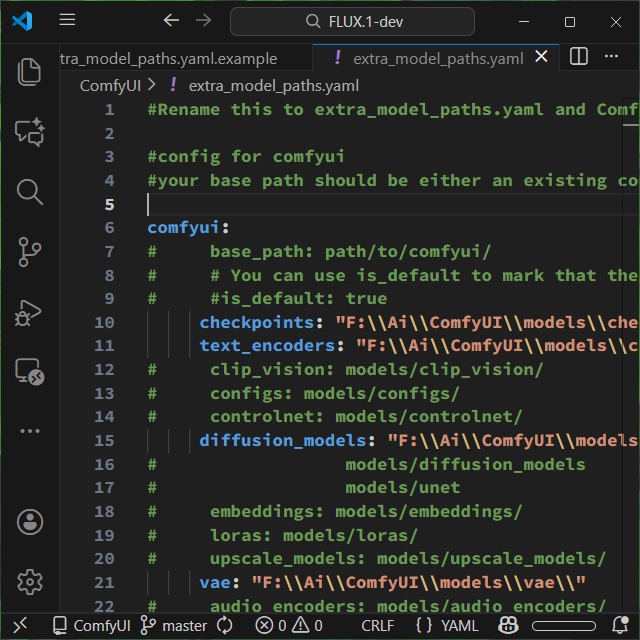This screenshot has width=640, height=640.
Task: Open the Chat panel icon
Action: (29, 131)
